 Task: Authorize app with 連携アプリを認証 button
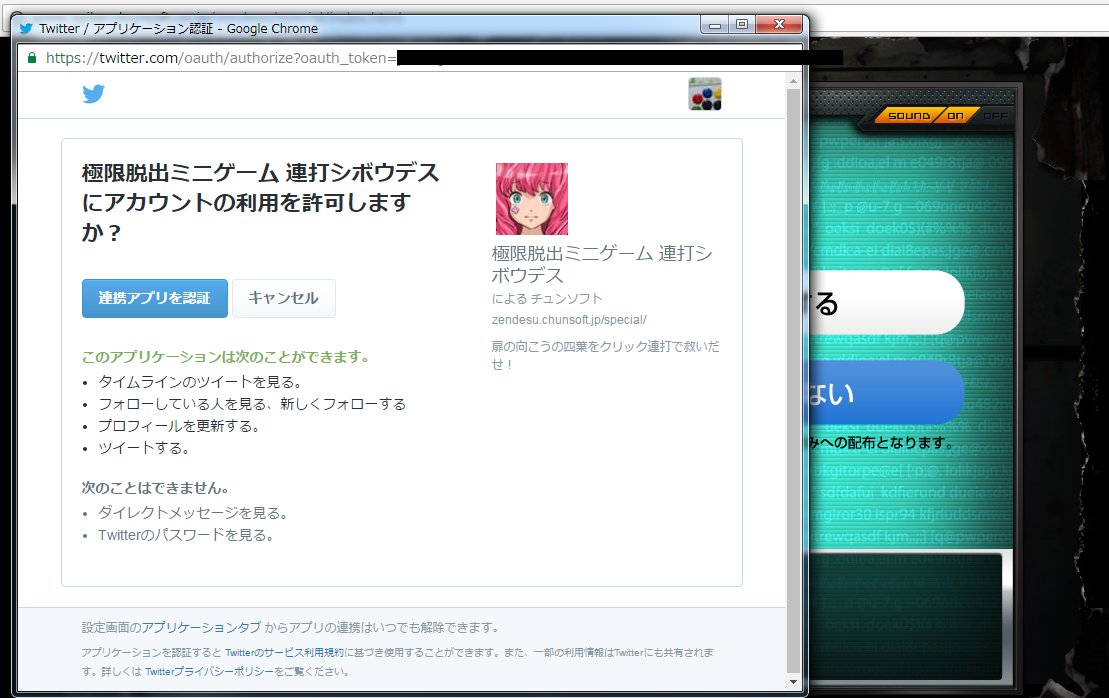(x=154, y=298)
